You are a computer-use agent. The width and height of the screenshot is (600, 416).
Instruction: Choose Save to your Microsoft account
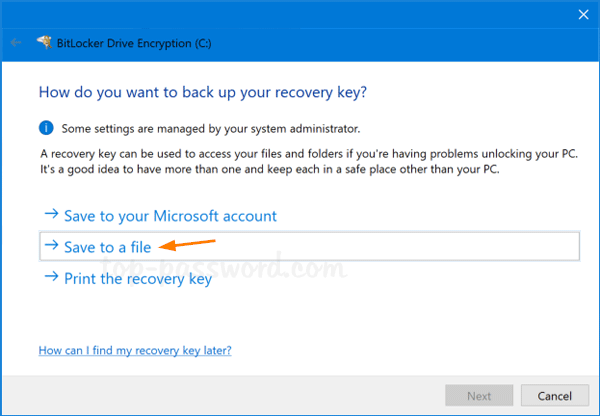(x=170, y=216)
